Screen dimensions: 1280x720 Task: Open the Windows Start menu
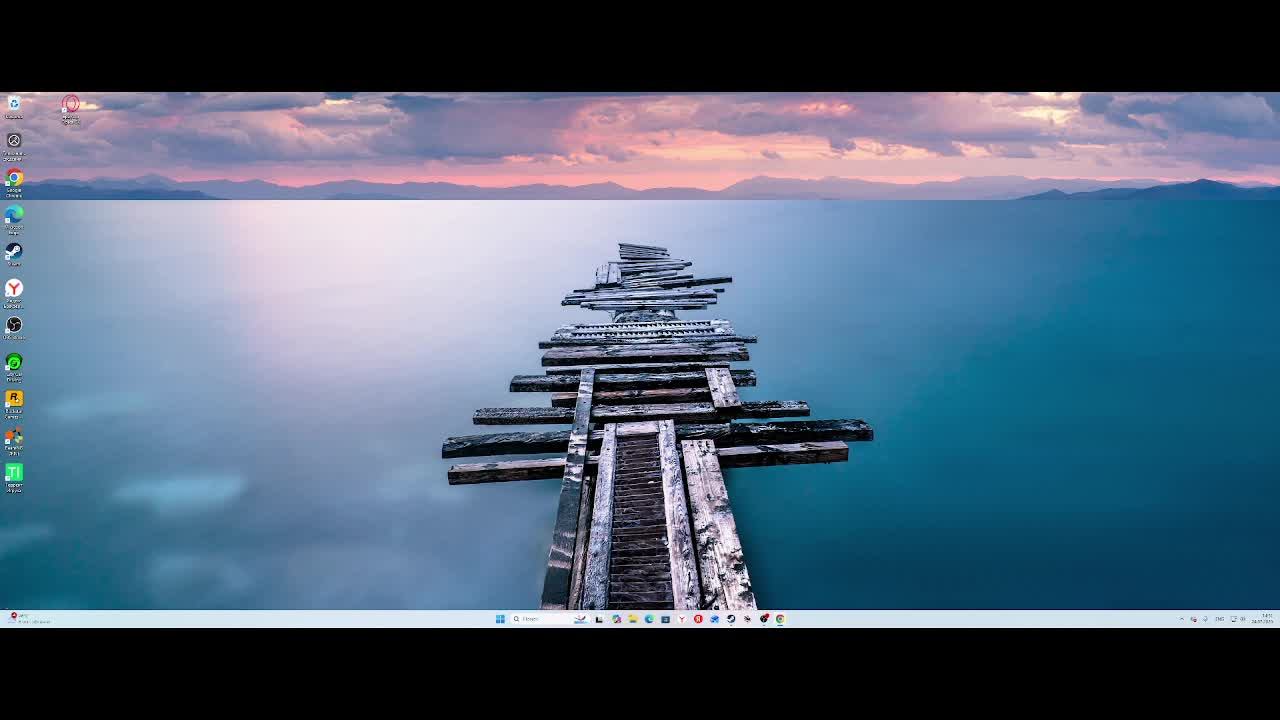tap(500, 619)
